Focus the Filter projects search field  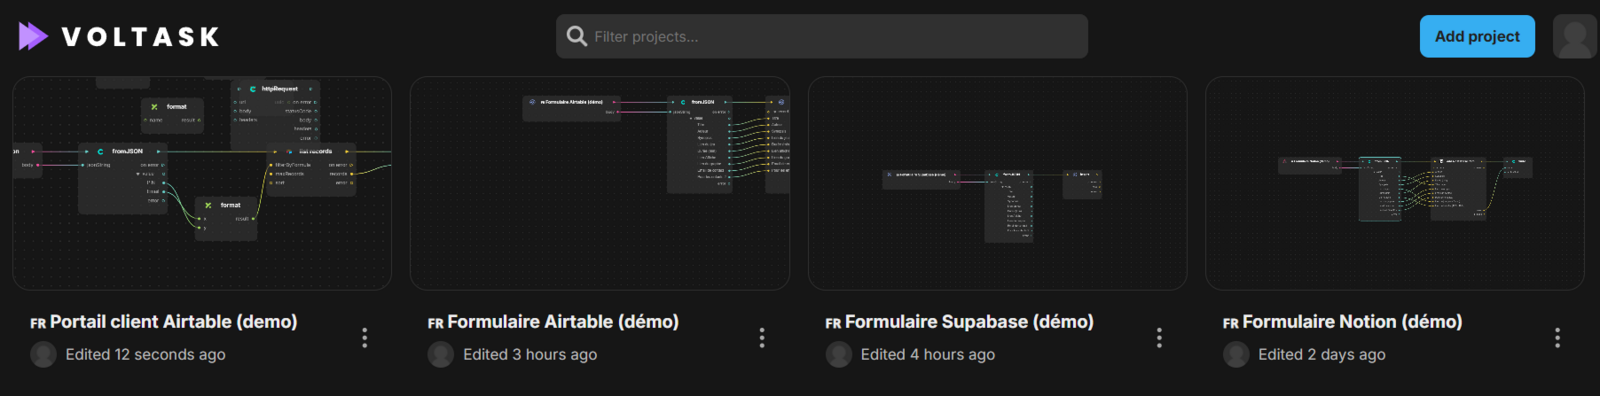point(822,36)
